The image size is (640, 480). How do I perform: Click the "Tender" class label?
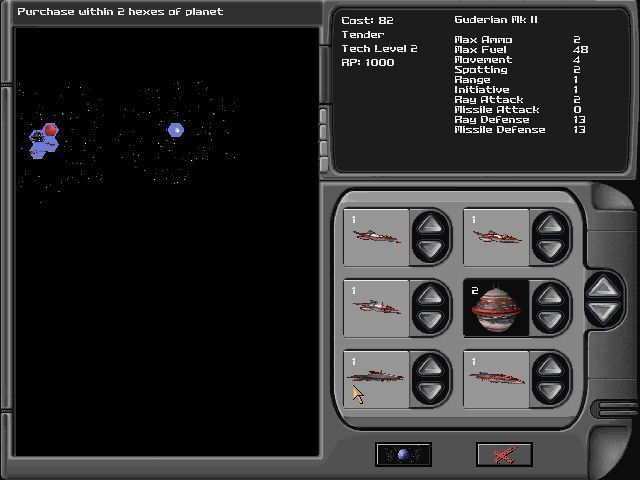[362, 34]
